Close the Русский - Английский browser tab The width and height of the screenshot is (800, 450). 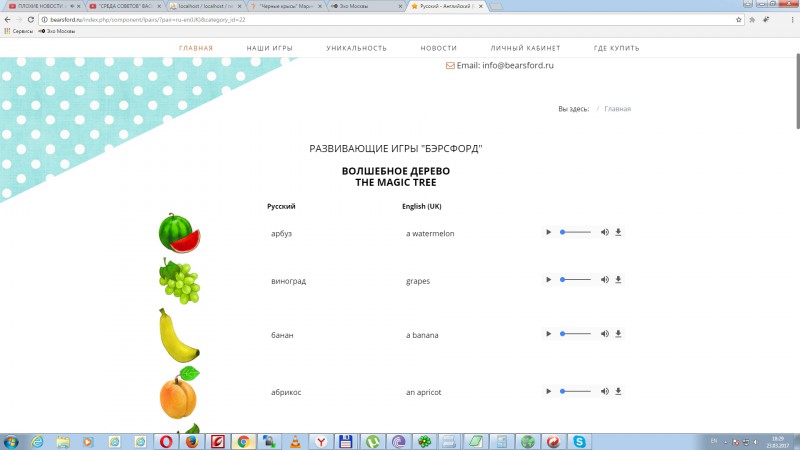point(481,6)
